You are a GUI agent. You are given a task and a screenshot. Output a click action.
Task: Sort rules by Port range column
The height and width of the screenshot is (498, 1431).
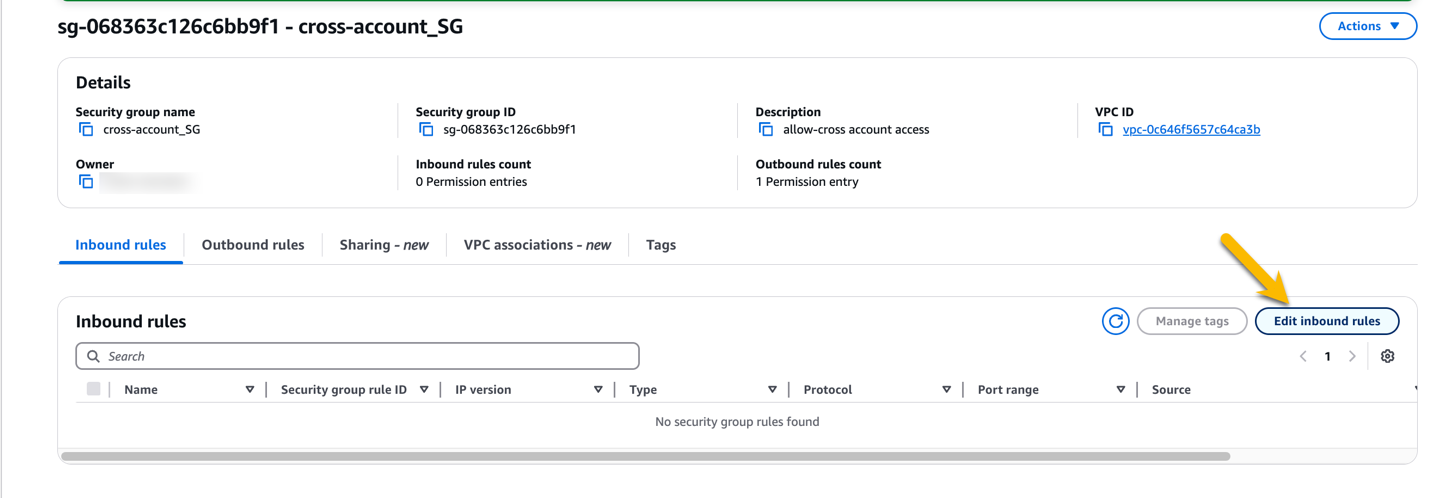(1120, 390)
